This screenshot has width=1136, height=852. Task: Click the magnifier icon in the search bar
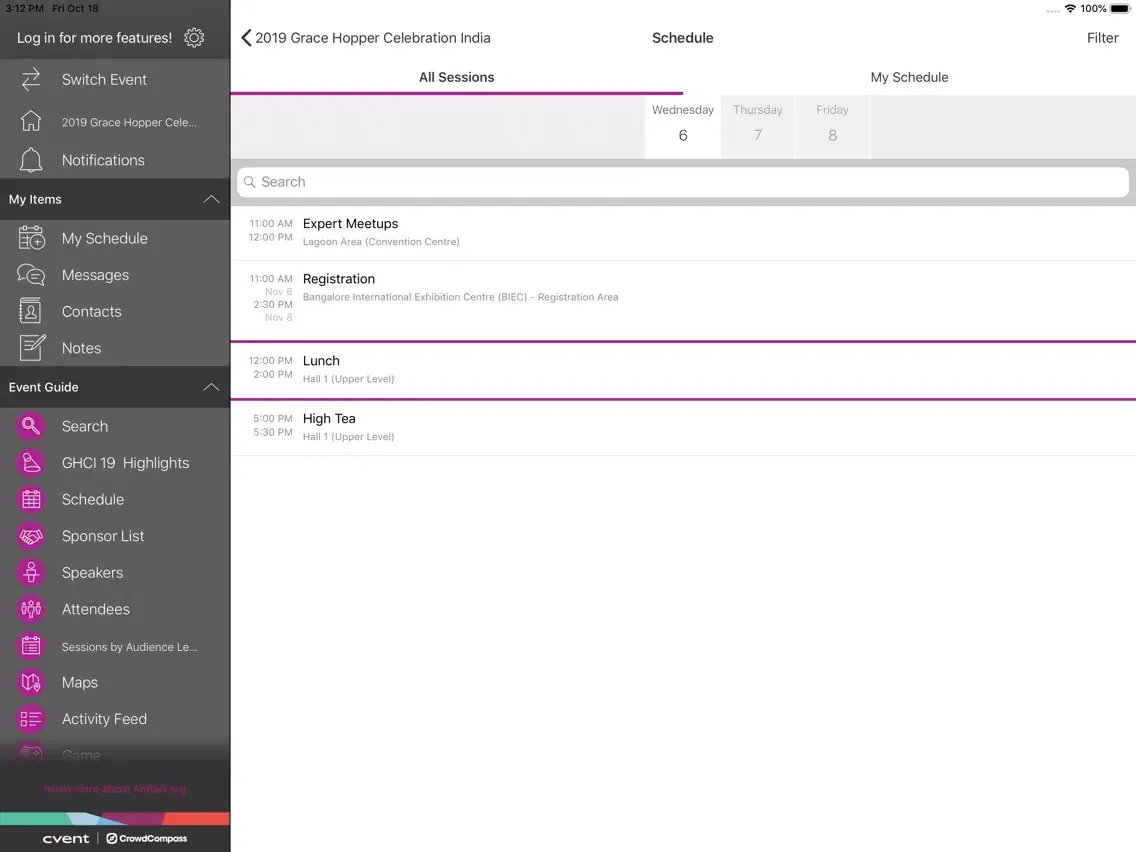pyautogui.click(x=250, y=182)
